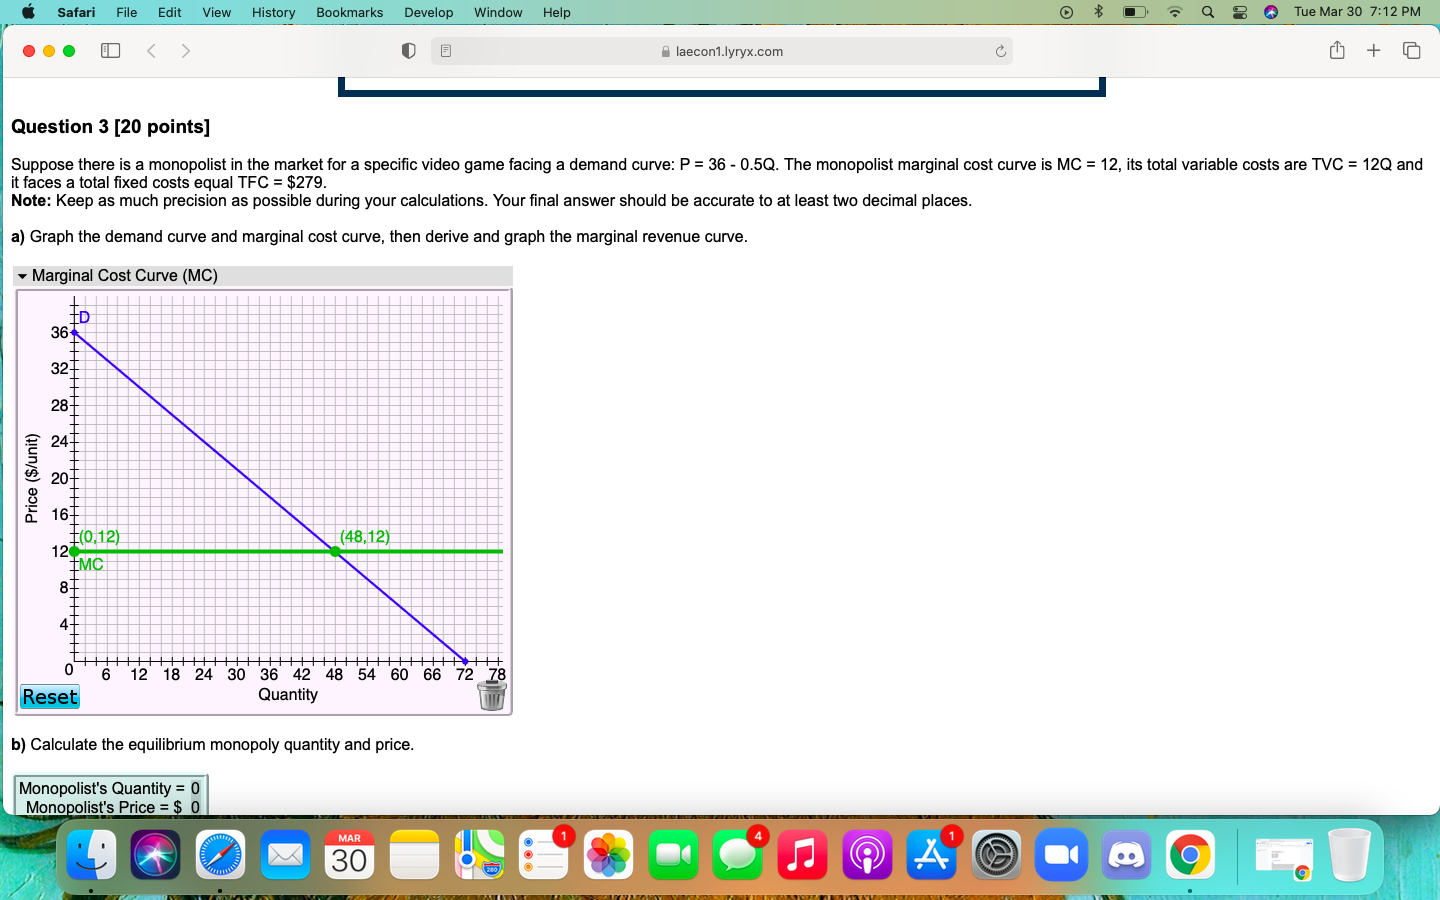Toggle the Safari sidebar

(x=111, y=50)
